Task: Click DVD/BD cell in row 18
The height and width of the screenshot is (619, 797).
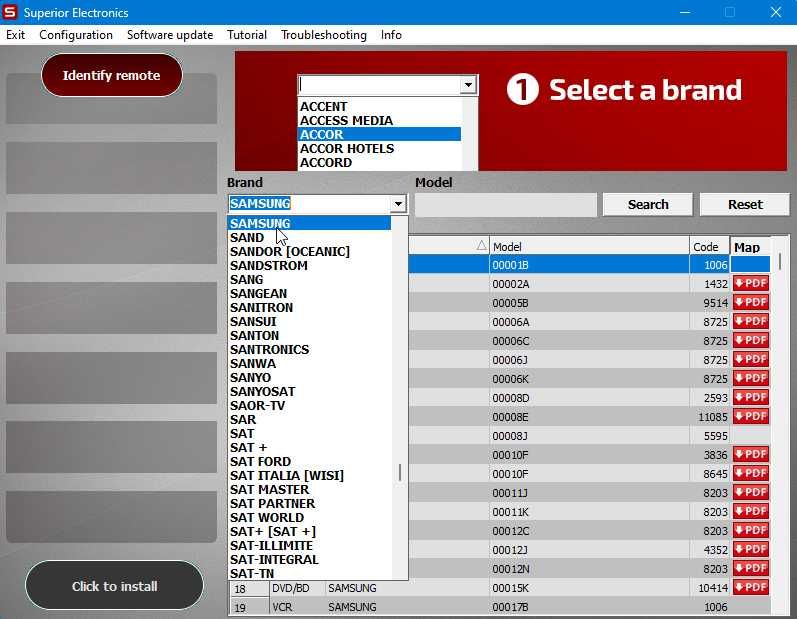Action: (x=297, y=588)
